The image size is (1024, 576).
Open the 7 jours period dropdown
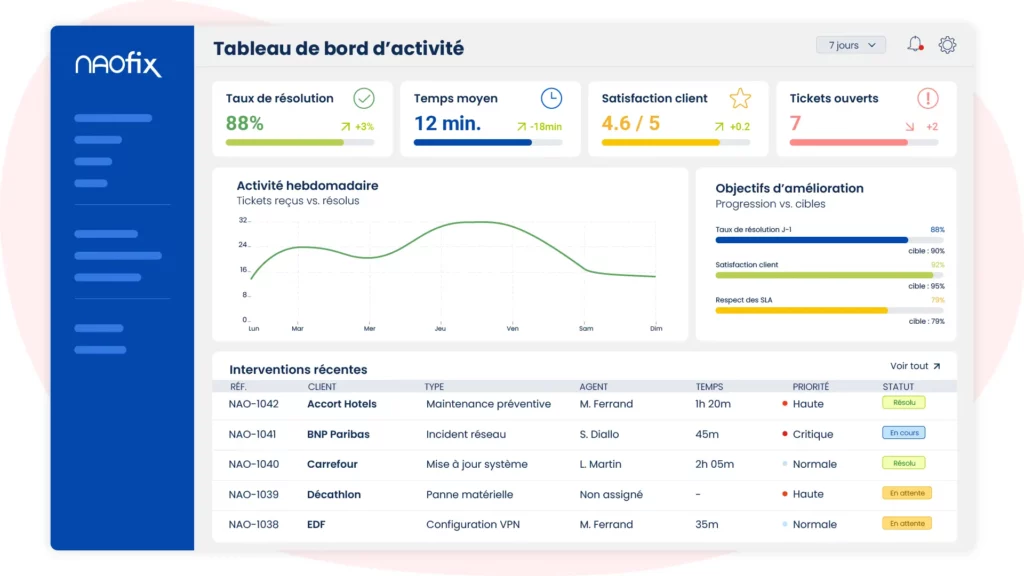[850, 45]
